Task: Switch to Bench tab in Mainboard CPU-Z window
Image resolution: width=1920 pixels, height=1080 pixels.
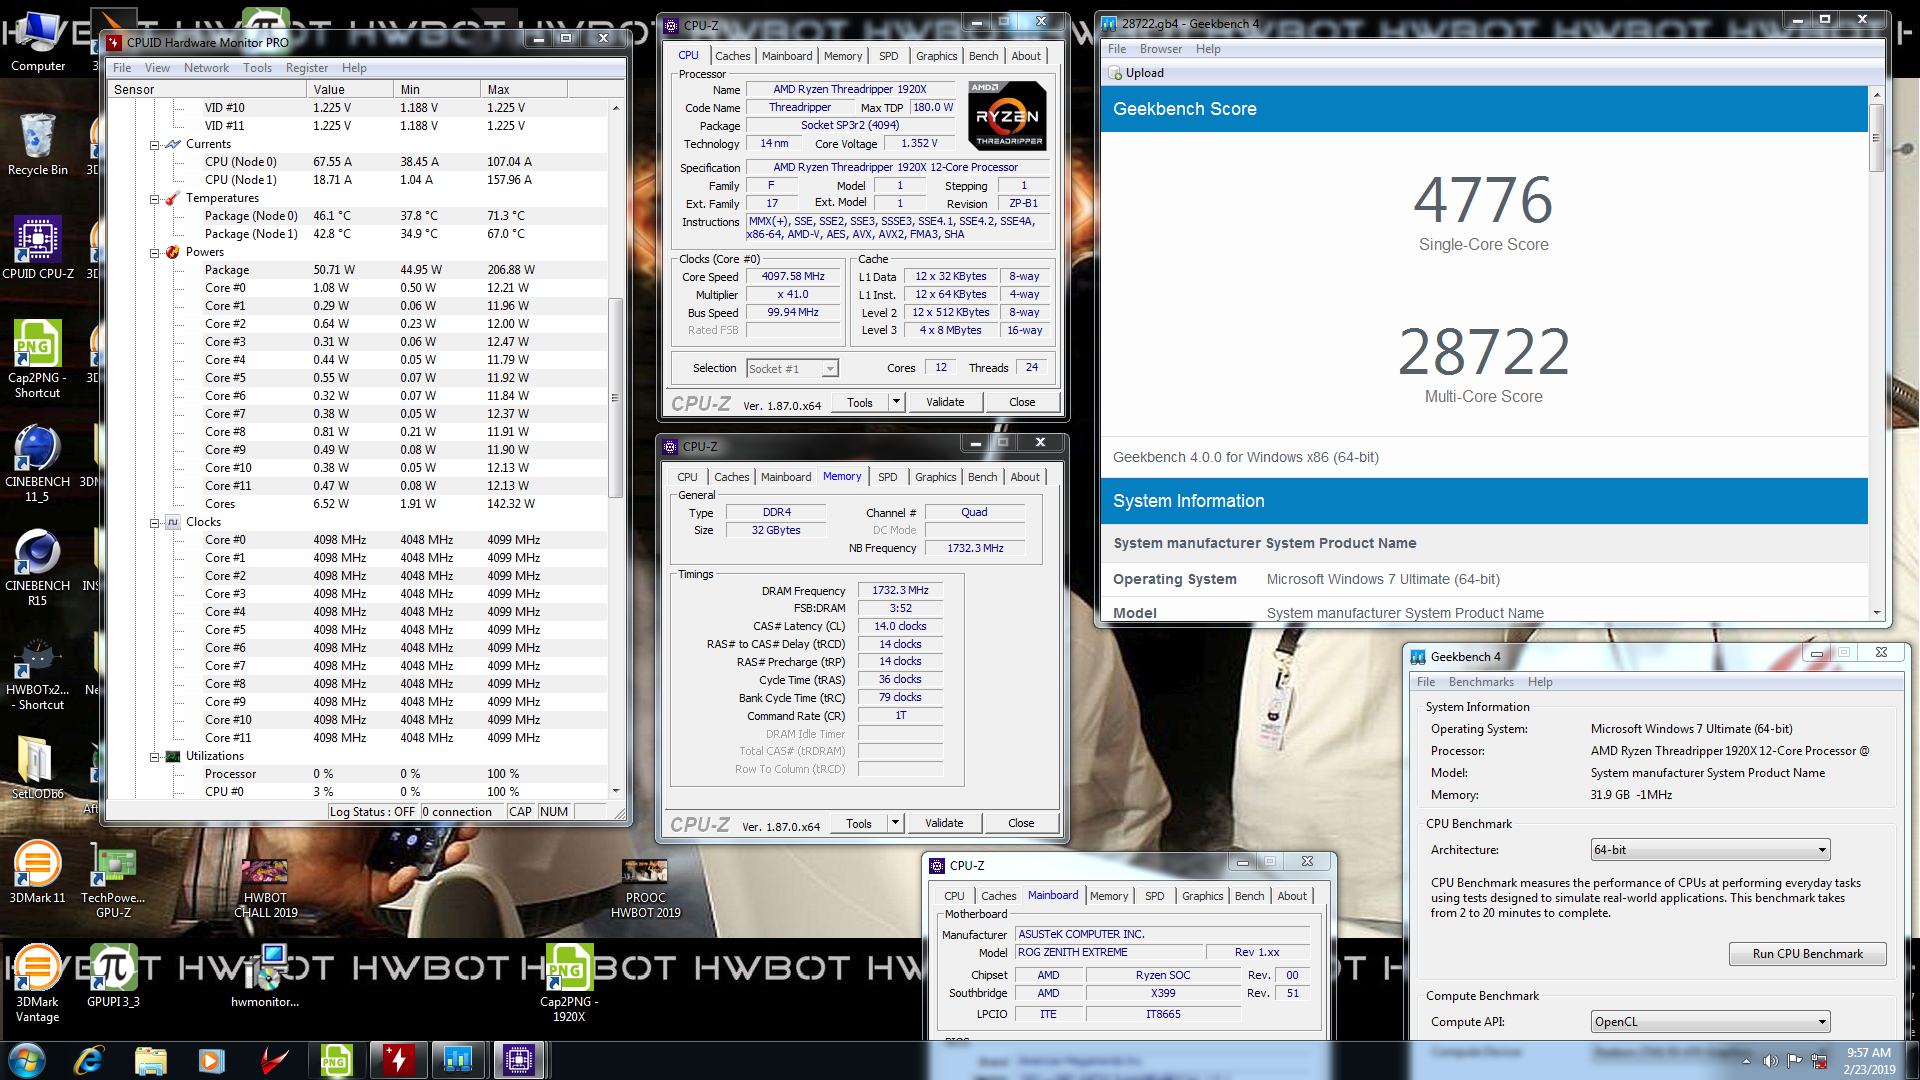Action: pyautogui.click(x=1249, y=896)
